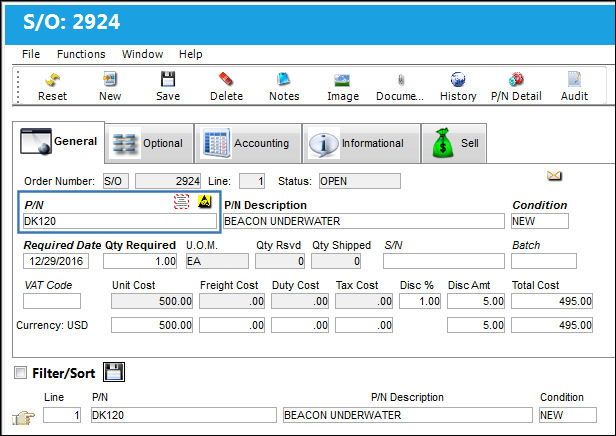
Task: Open the Help menu
Action: [191, 54]
